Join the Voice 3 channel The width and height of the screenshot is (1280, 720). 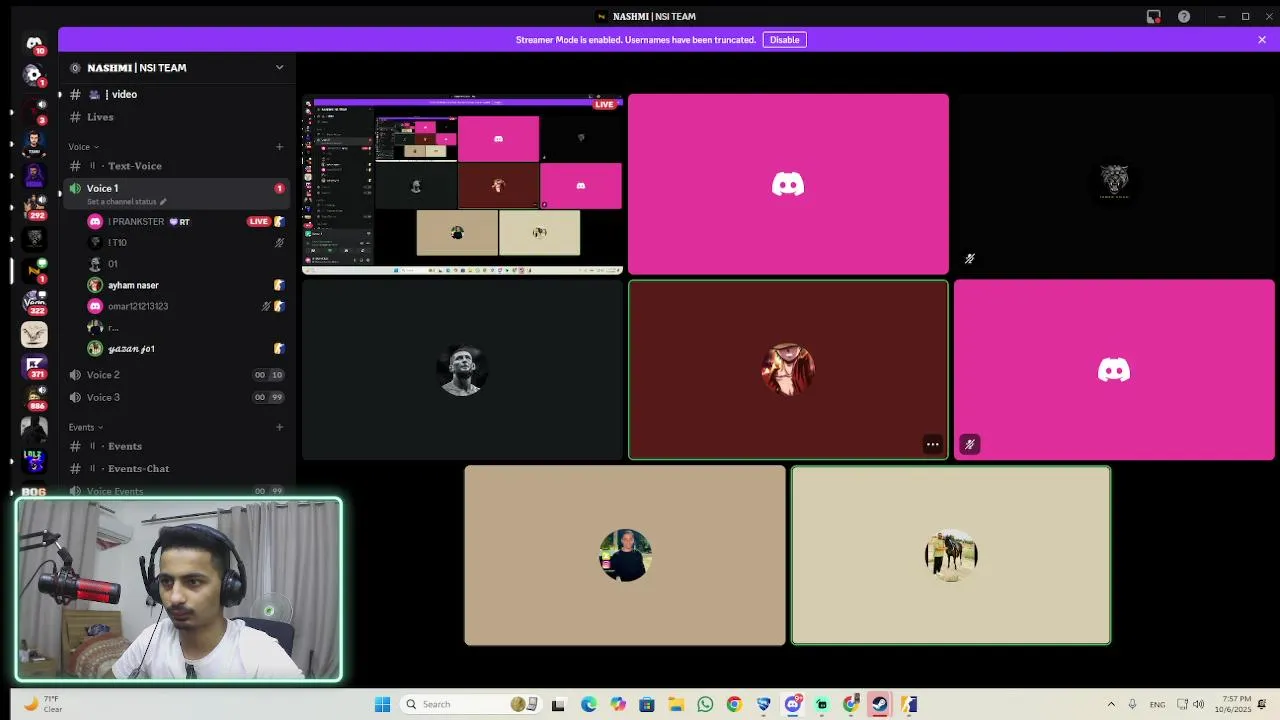coord(176,397)
